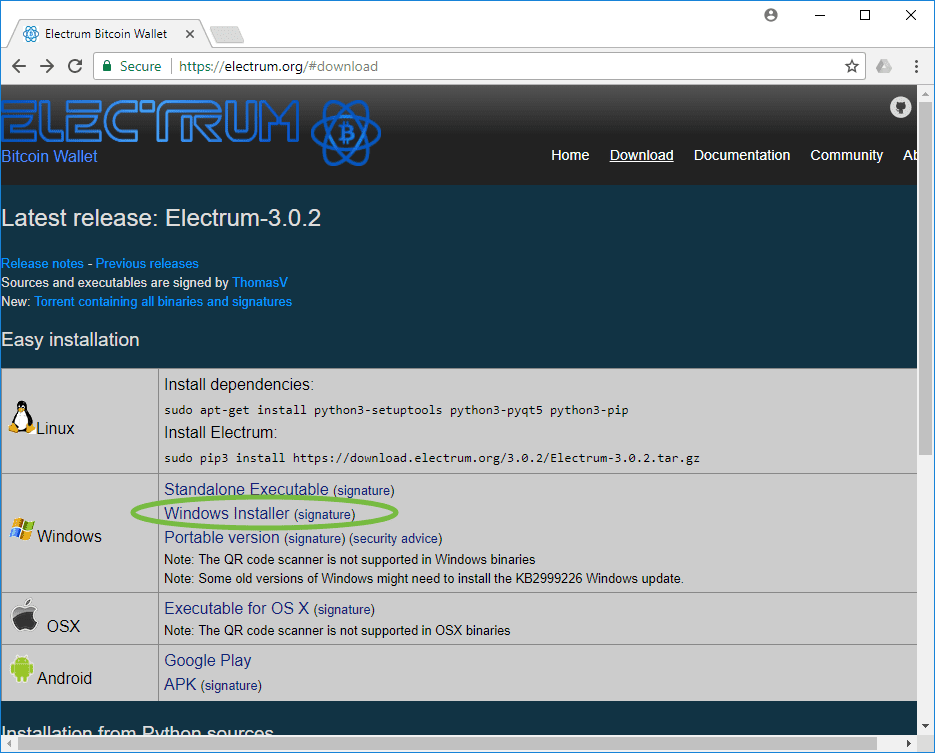The width and height of the screenshot is (935, 753).
Task: Click the Chrome user profile icon
Action: (x=770, y=16)
